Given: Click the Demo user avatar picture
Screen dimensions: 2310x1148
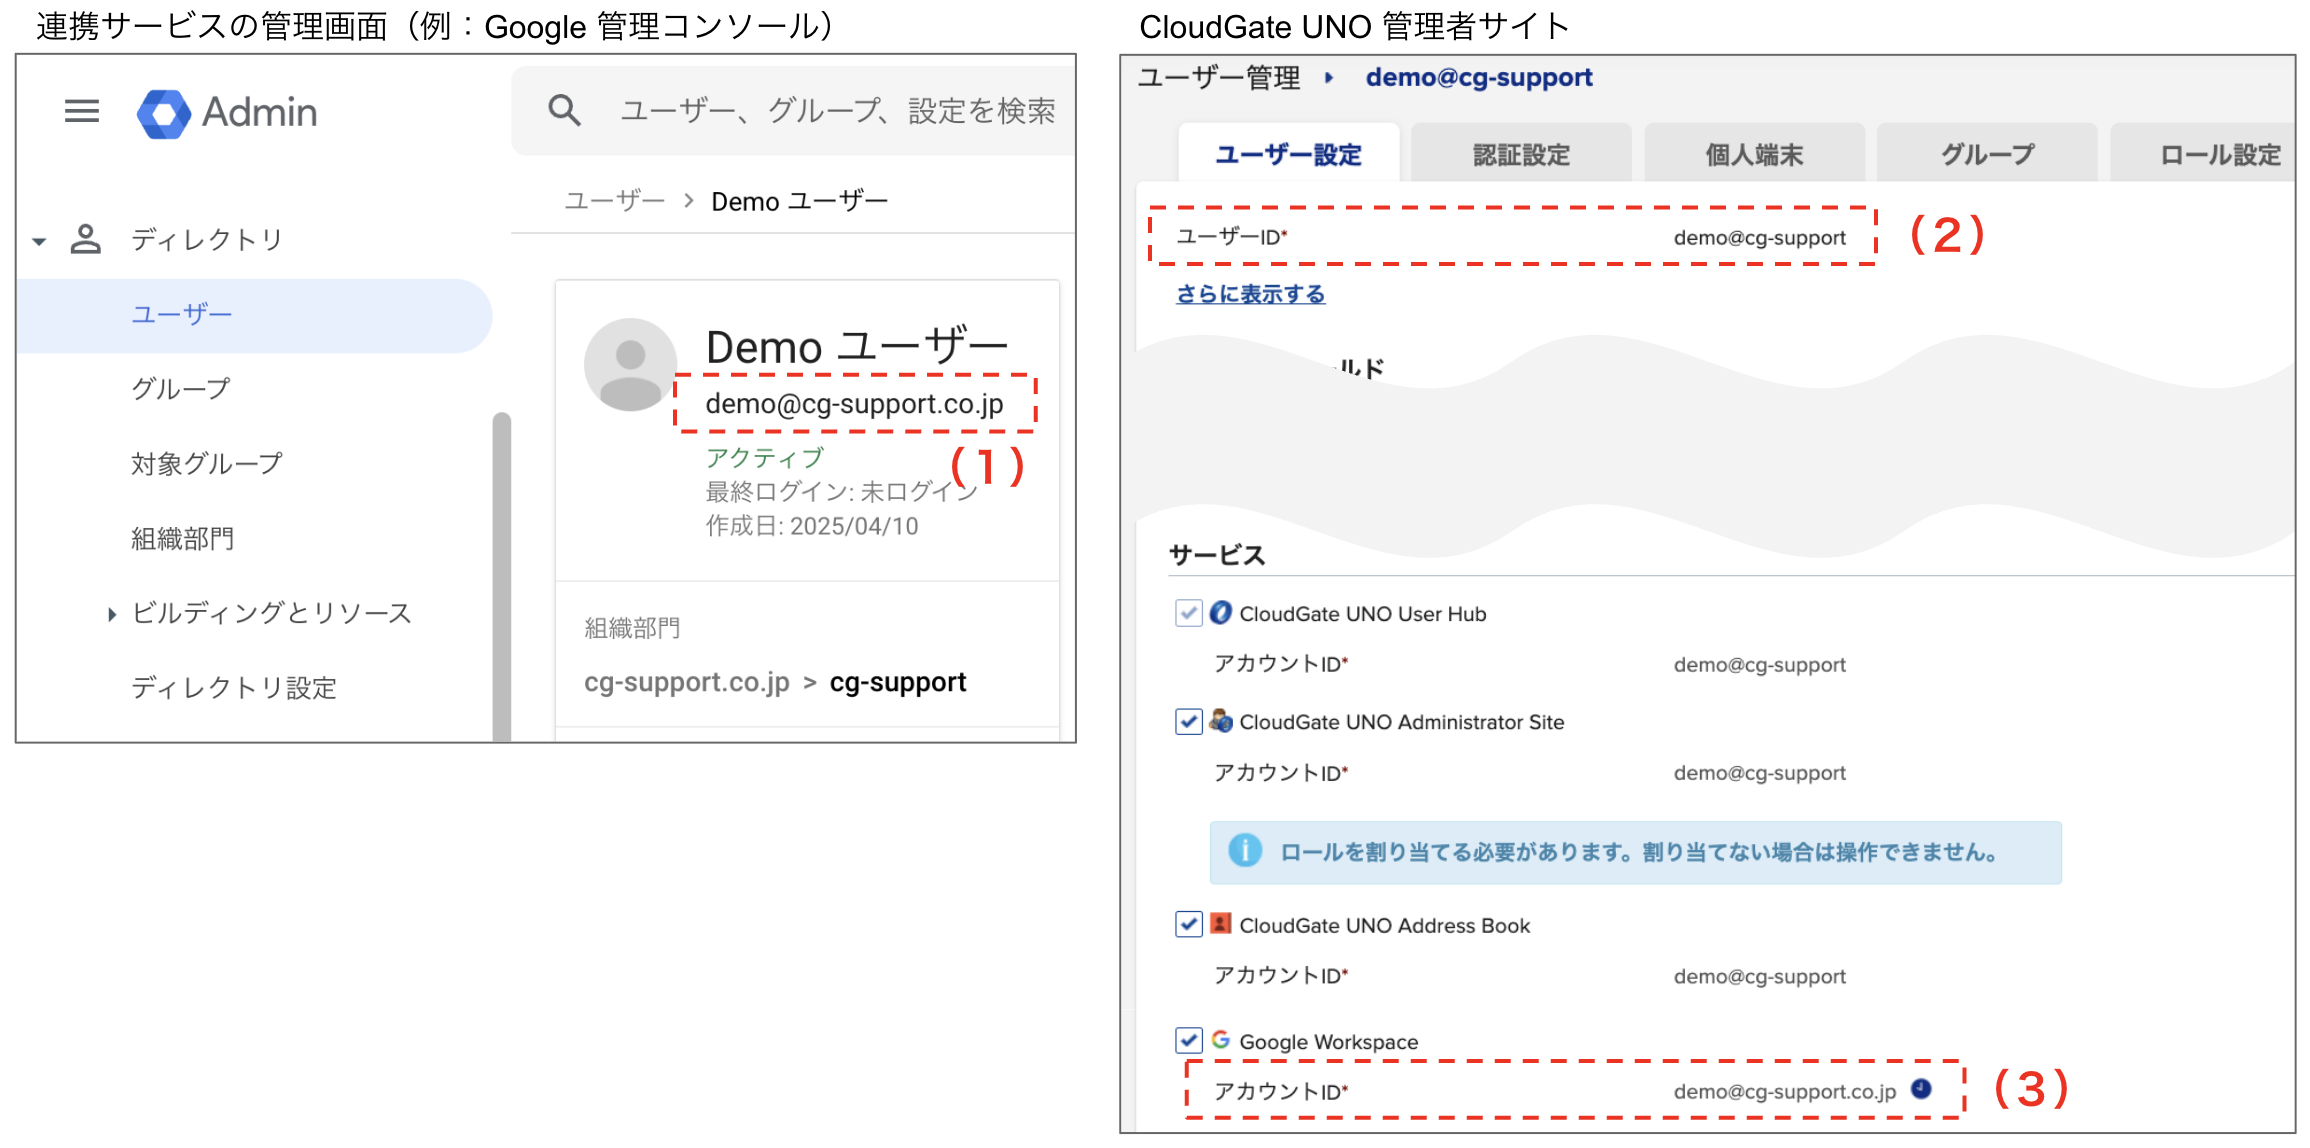Looking at the screenshot, I should [x=630, y=364].
